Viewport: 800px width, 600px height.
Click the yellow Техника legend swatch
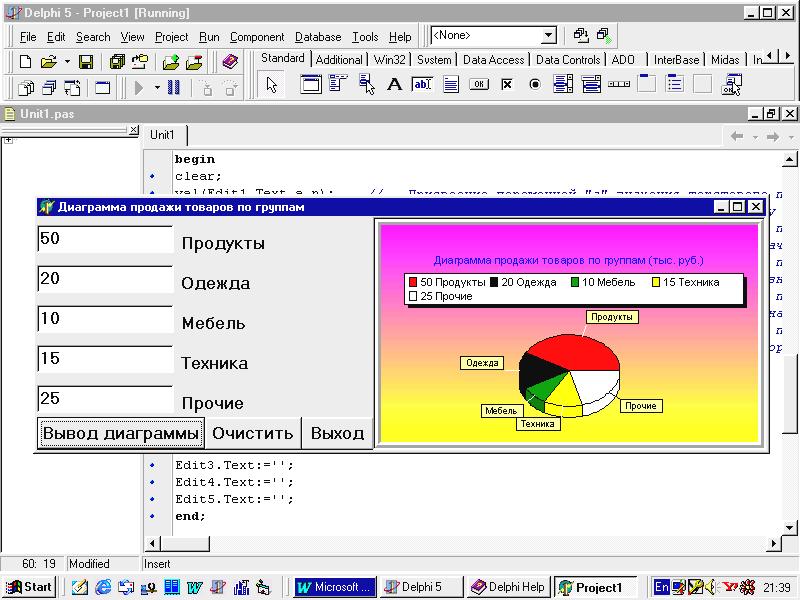pyautogui.click(x=656, y=282)
